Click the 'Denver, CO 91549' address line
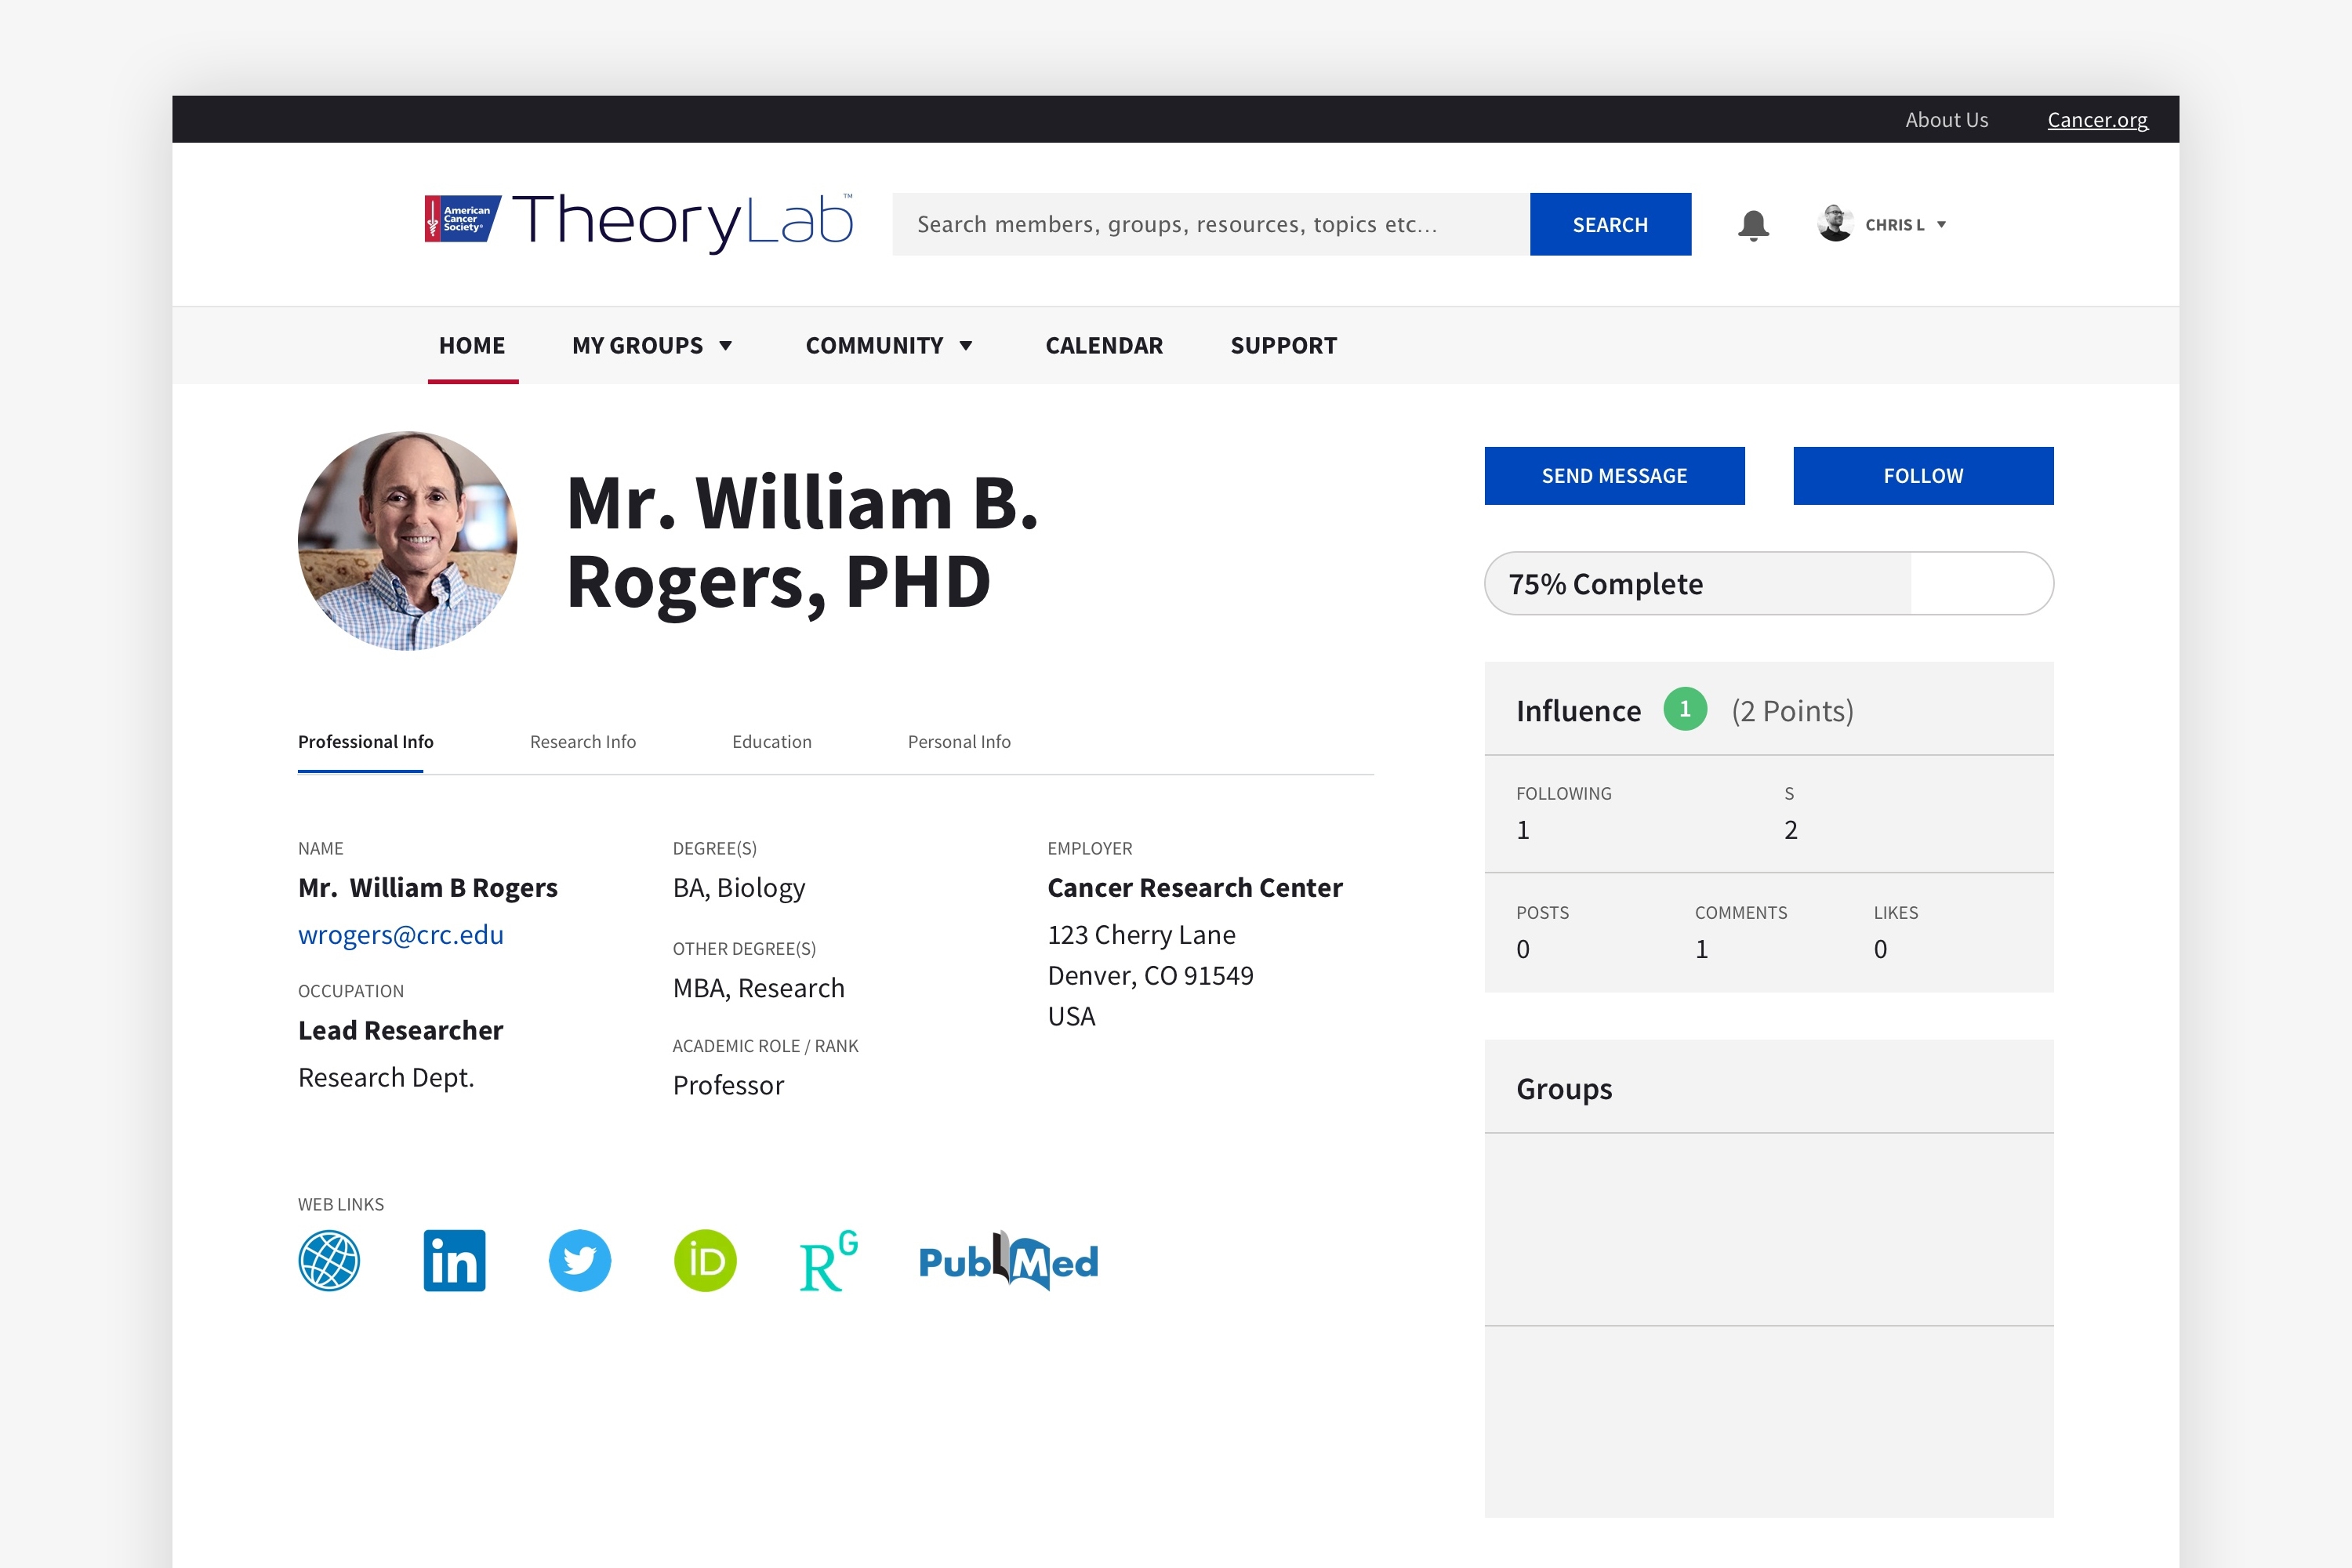 pyautogui.click(x=1150, y=976)
